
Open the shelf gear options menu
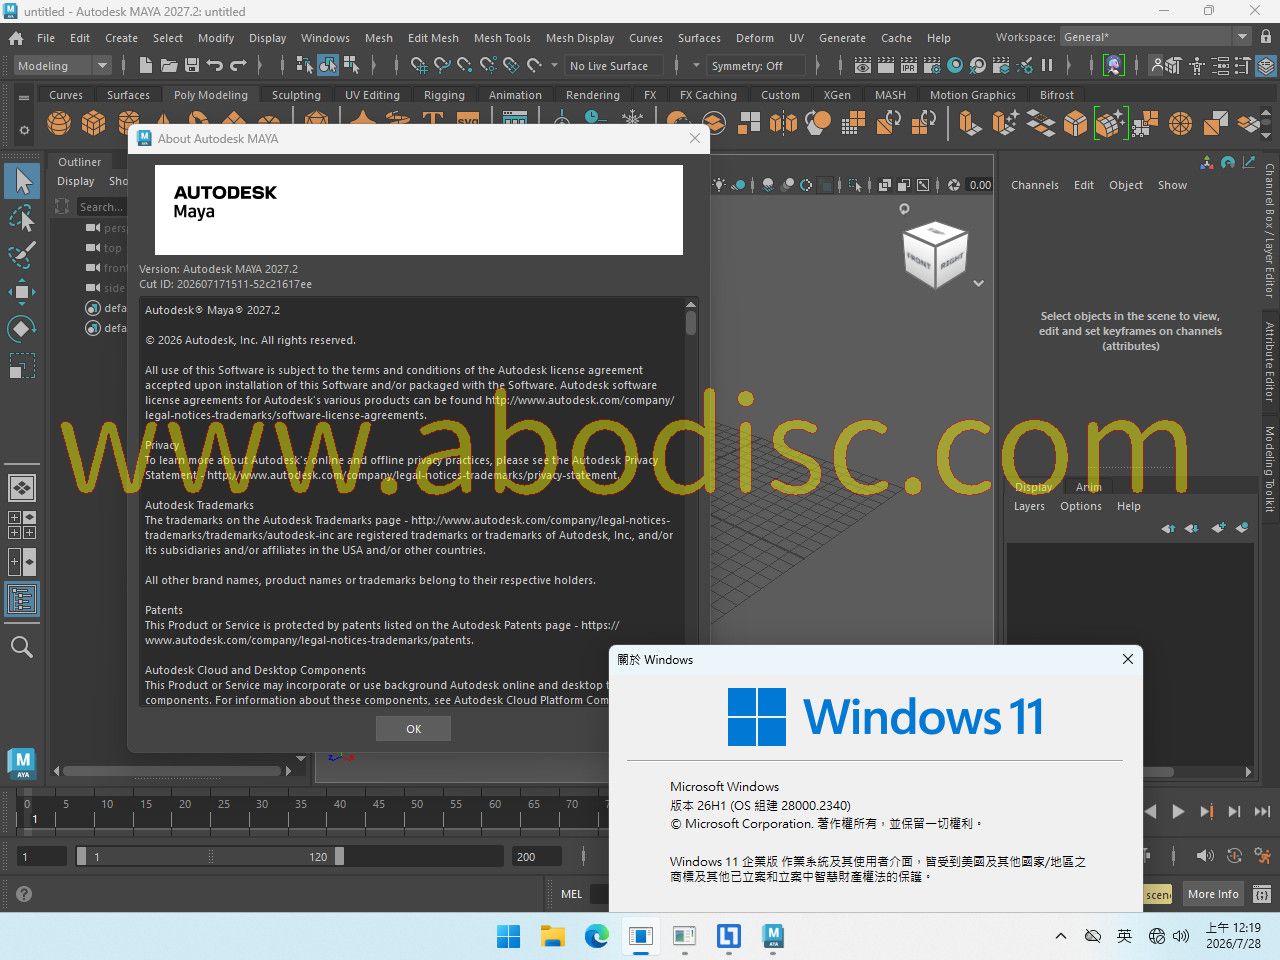pyautogui.click(x=24, y=130)
